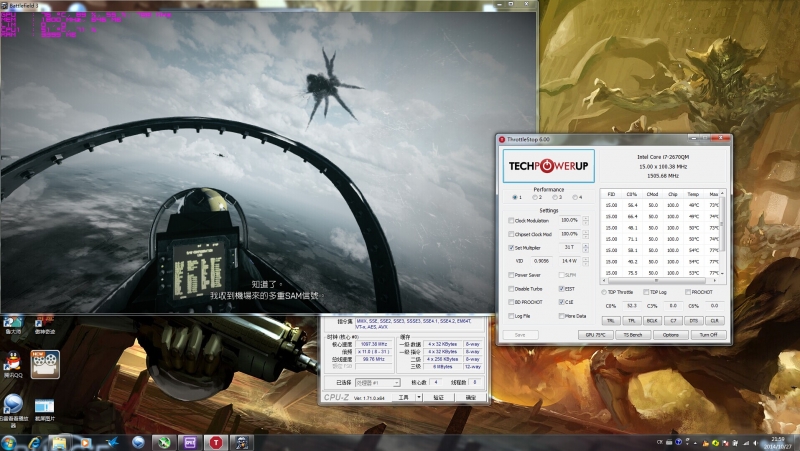Open the TS Bench button
Image resolution: width=800 pixels, height=451 pixels.
[x=633, y=335]
